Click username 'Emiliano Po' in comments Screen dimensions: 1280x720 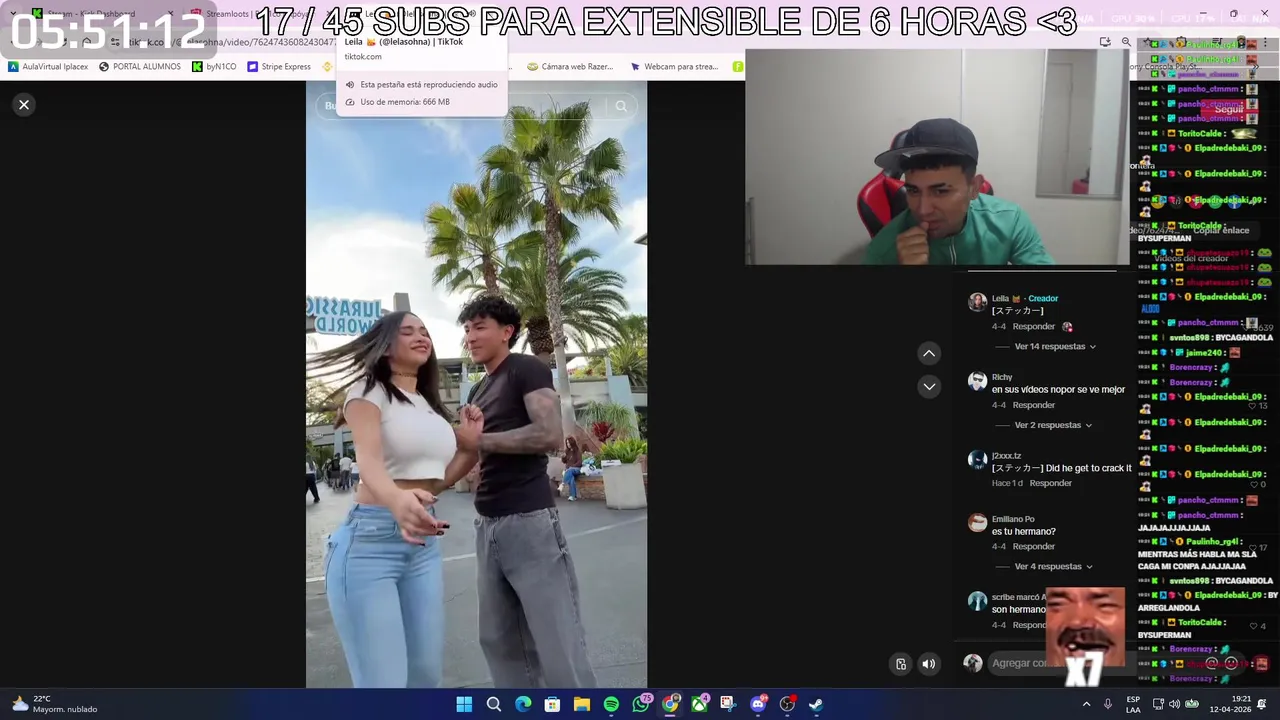point(1013,519)
